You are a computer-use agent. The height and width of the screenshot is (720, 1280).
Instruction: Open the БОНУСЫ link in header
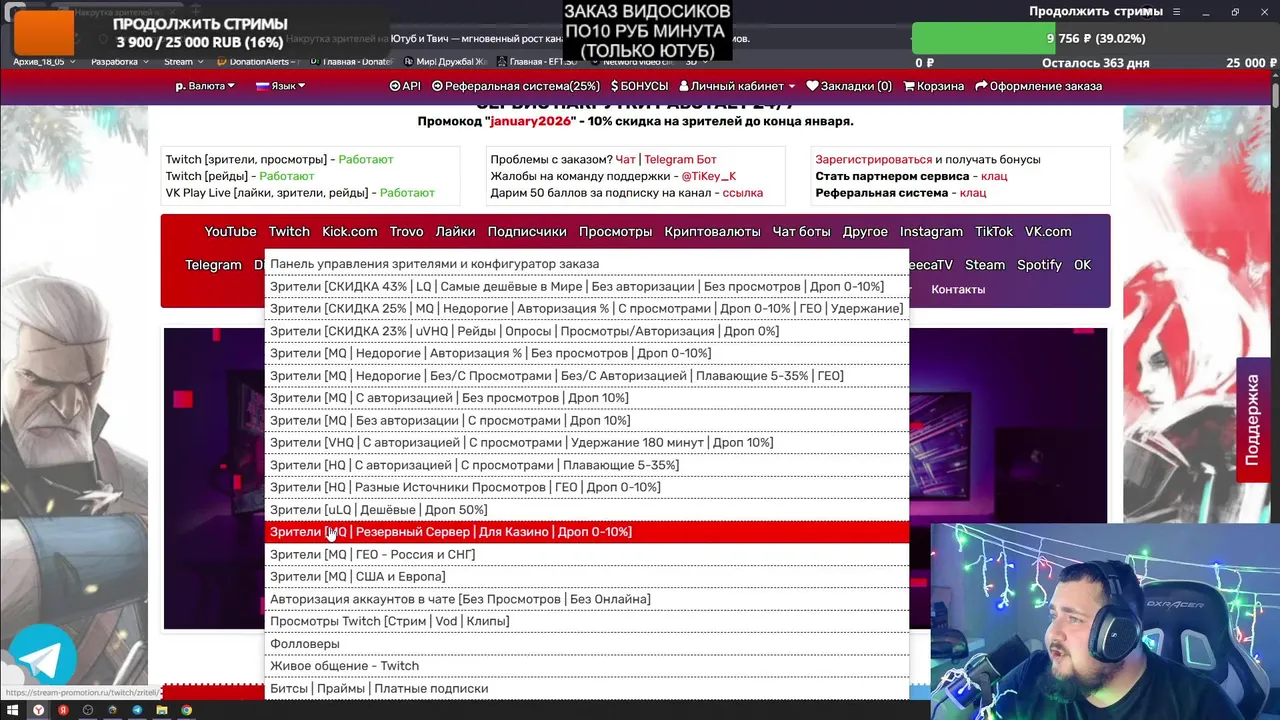tap(639, 86)
